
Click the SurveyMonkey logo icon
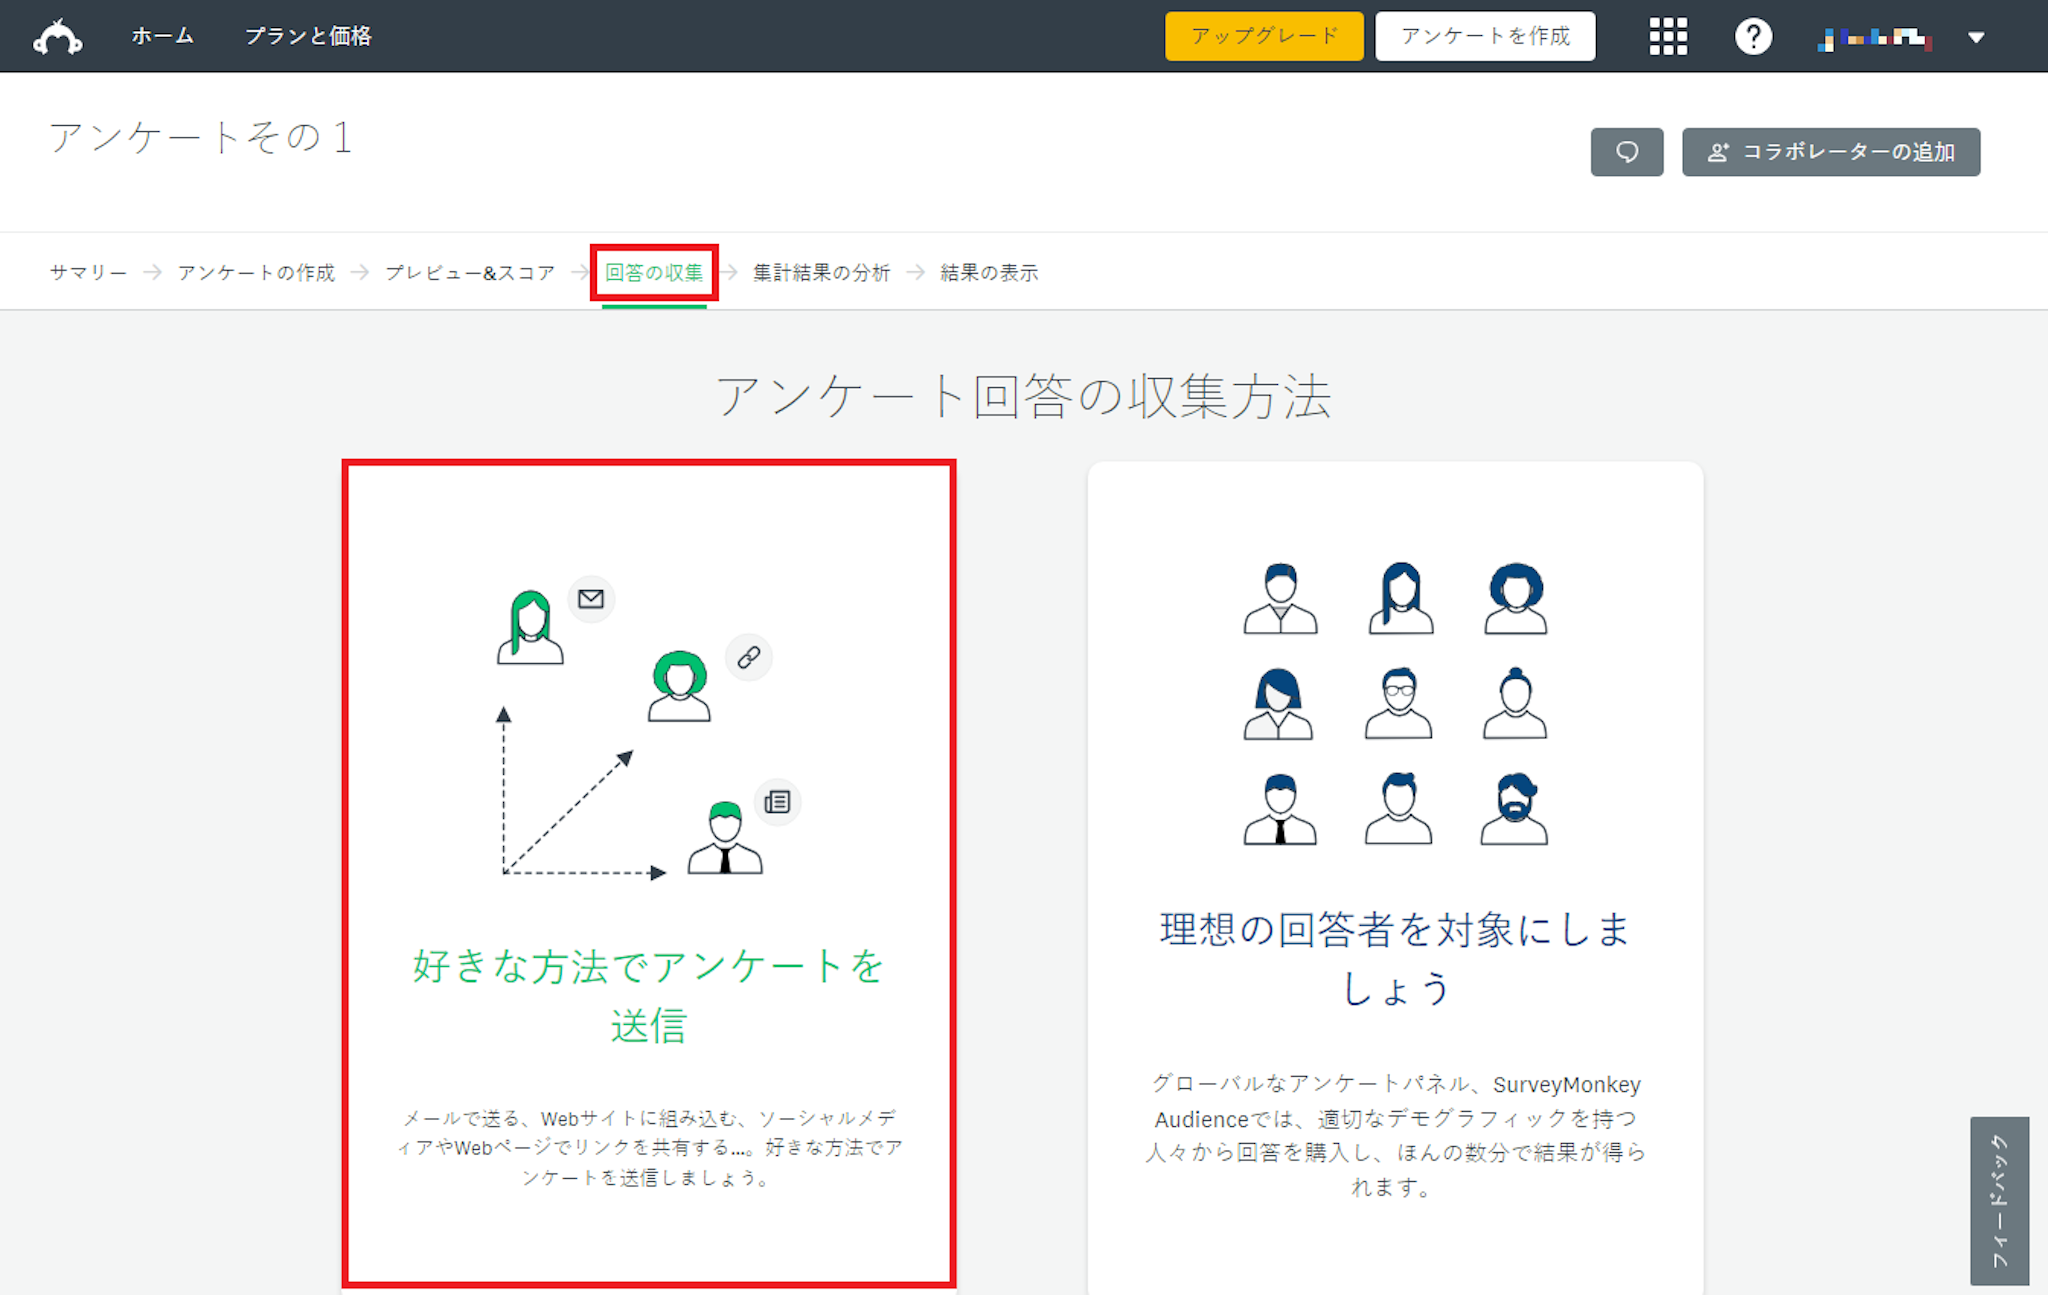58,37
